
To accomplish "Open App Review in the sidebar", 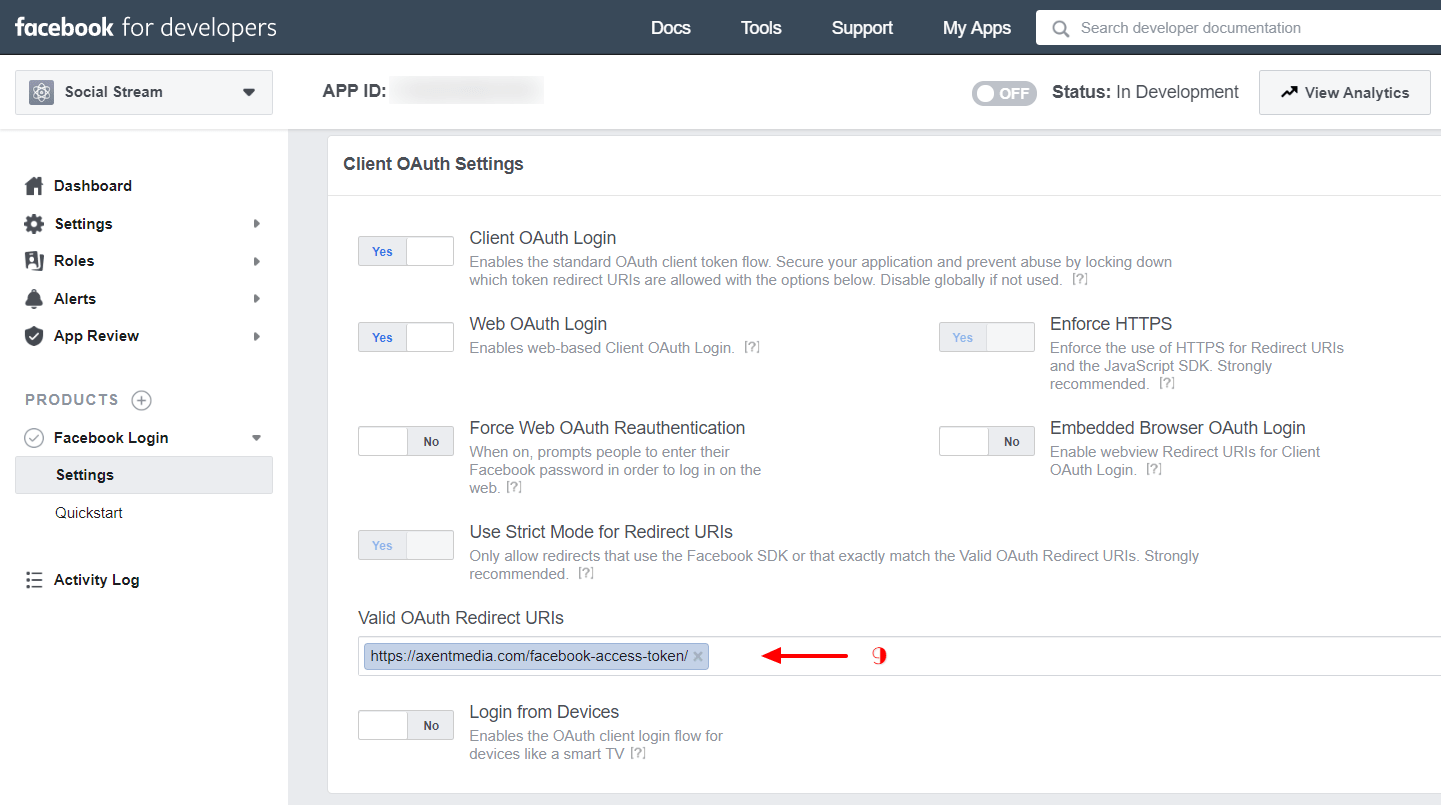I will coord(97,336).
